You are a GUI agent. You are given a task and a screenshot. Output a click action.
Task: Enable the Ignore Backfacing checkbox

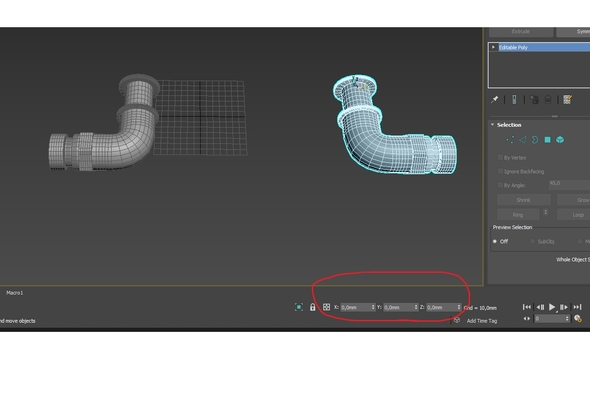click(x=500, y=172)
